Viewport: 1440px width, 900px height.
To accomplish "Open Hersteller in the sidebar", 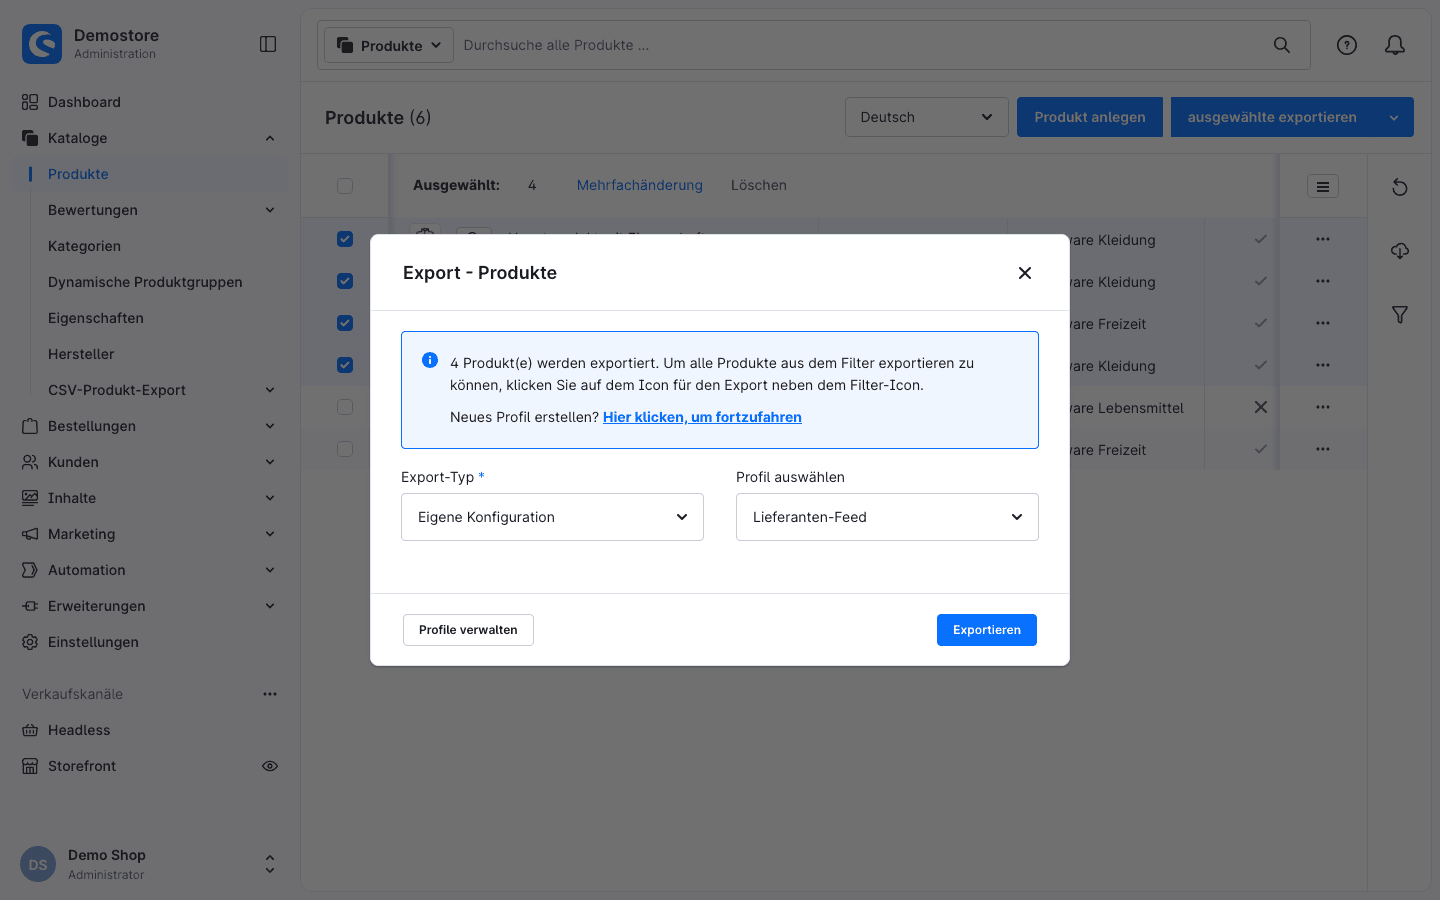I will tap(81, 354).
